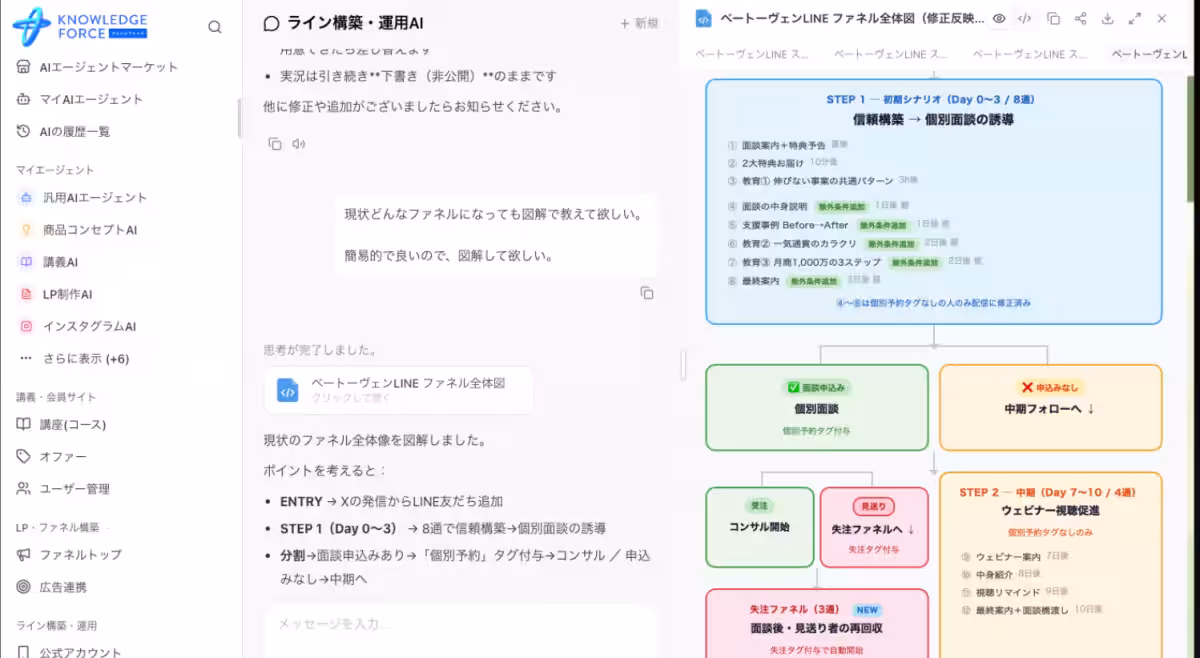The height and width of the screenshot is (658, 1200).
Task: Click the left sidebar scrollbar thumb
Action: point(239,118)
